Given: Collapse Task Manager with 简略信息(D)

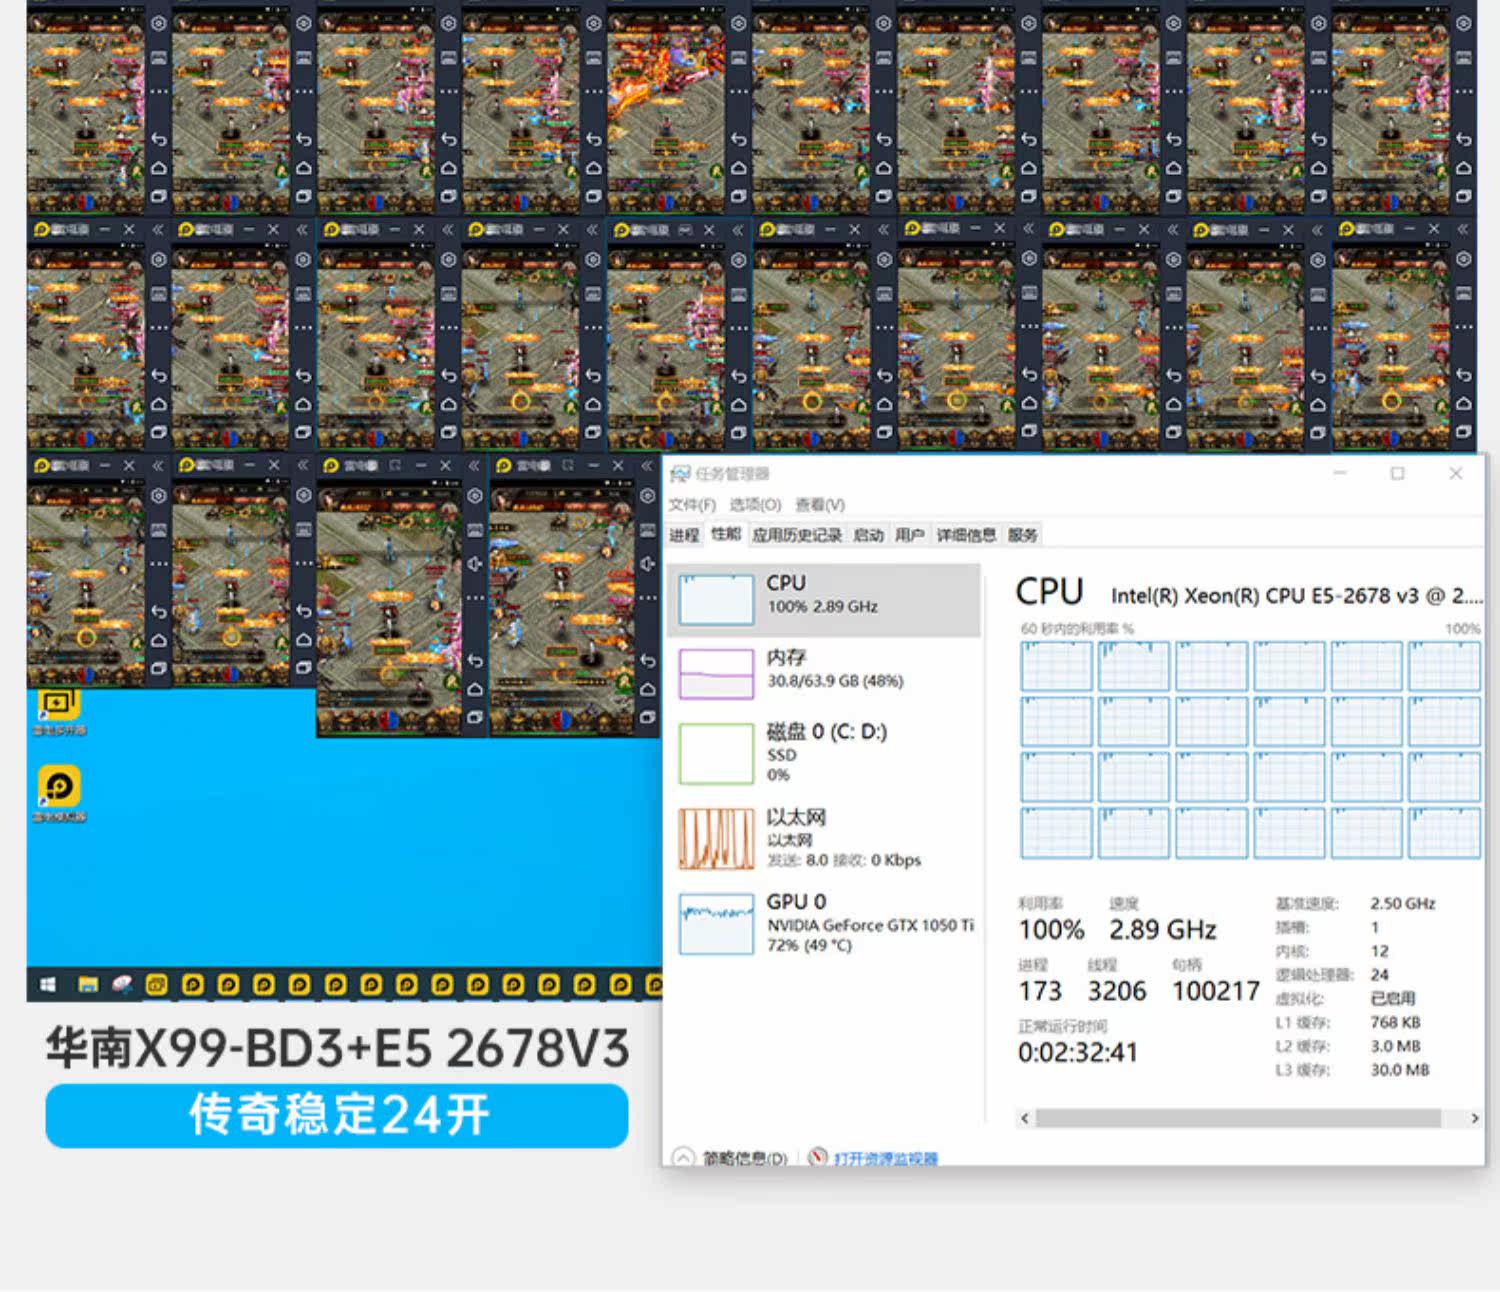Looking at the screenshot, I should point(731,1158).
